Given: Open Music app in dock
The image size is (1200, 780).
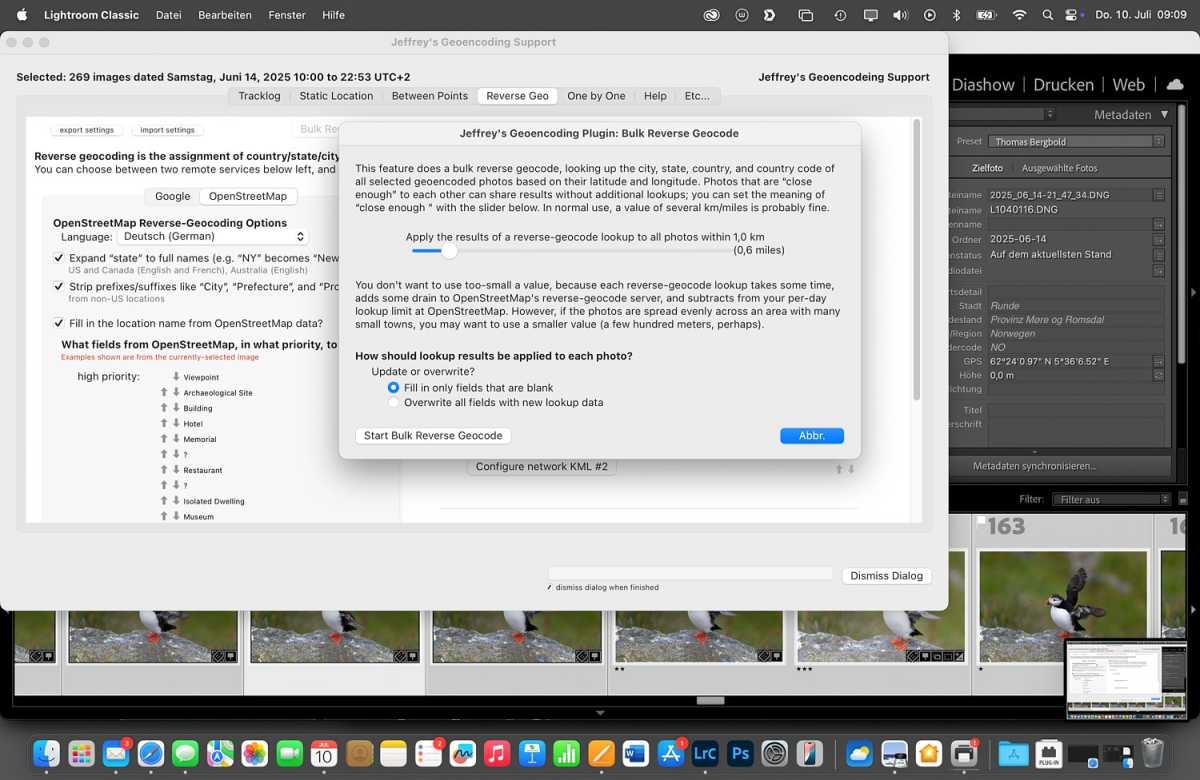Looking at the screenshot, I should coord(497,753).
